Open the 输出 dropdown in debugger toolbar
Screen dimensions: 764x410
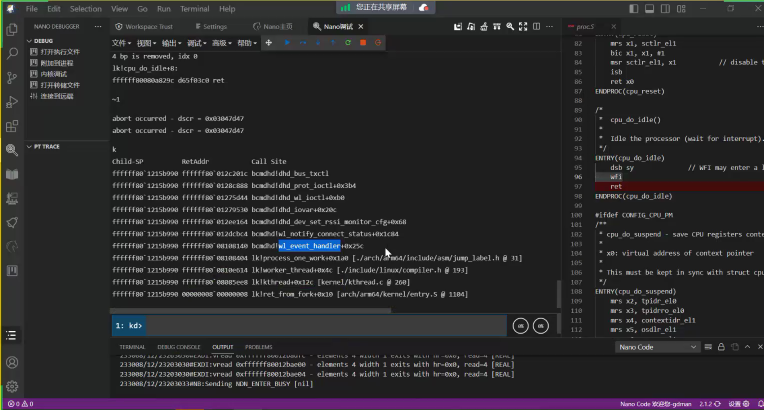coord(171,43)
